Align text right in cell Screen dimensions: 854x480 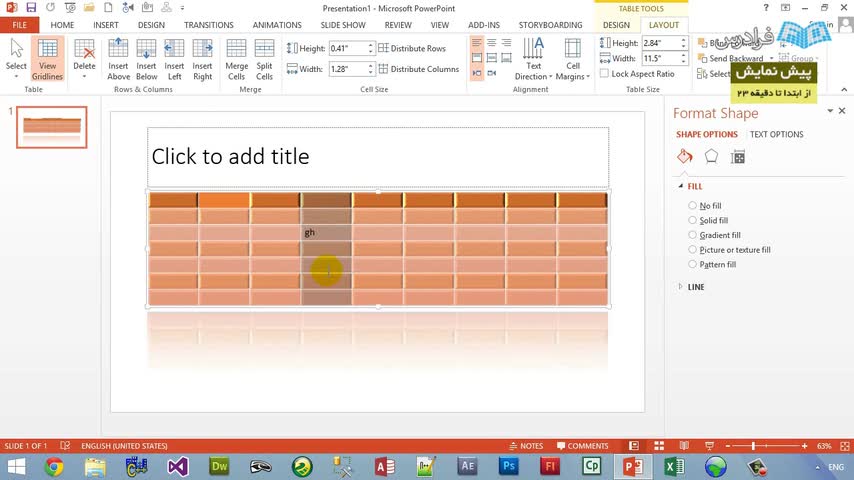click(507, 42)
